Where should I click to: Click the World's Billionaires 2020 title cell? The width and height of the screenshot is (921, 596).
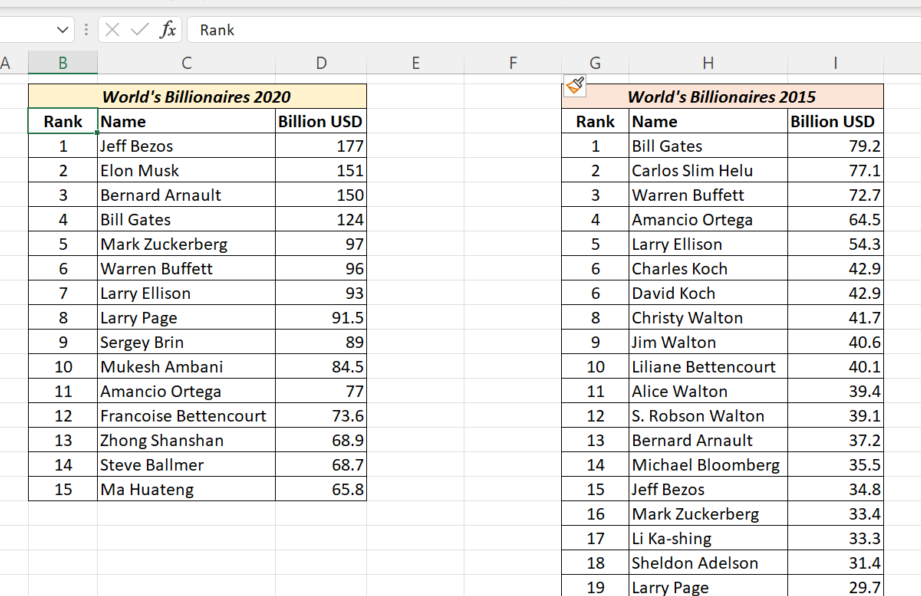(196, 96)
